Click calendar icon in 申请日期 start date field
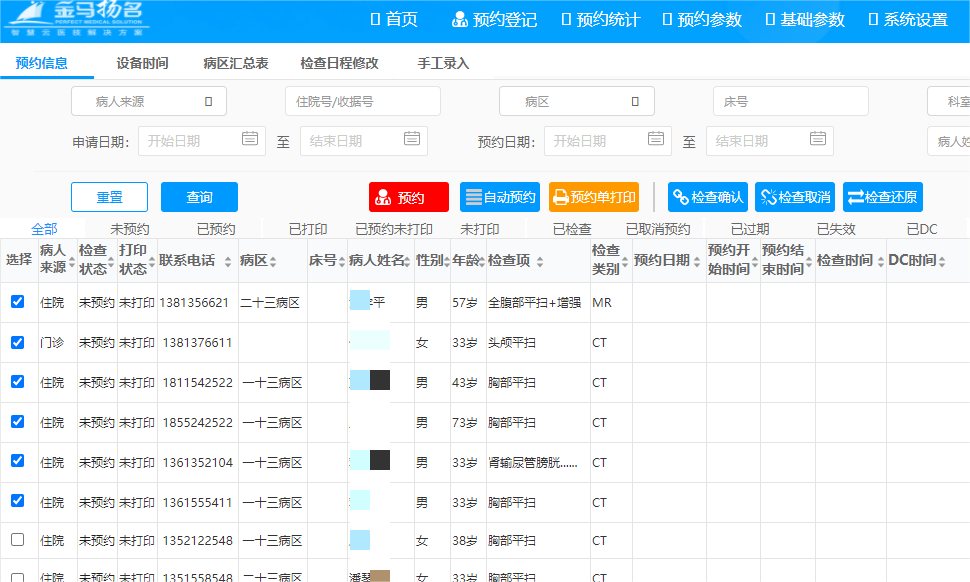Image resolution: width=970 pixels, height=582 pixels. coord(250,139)
